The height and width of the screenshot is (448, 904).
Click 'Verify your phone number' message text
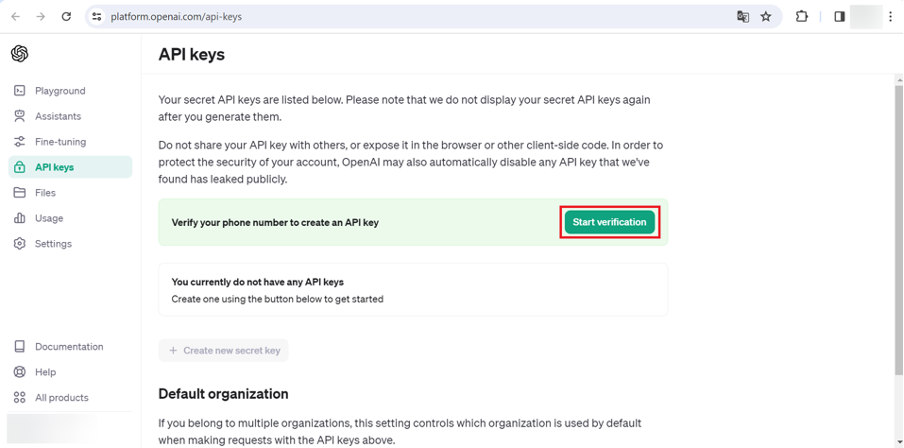coord(275,223)
